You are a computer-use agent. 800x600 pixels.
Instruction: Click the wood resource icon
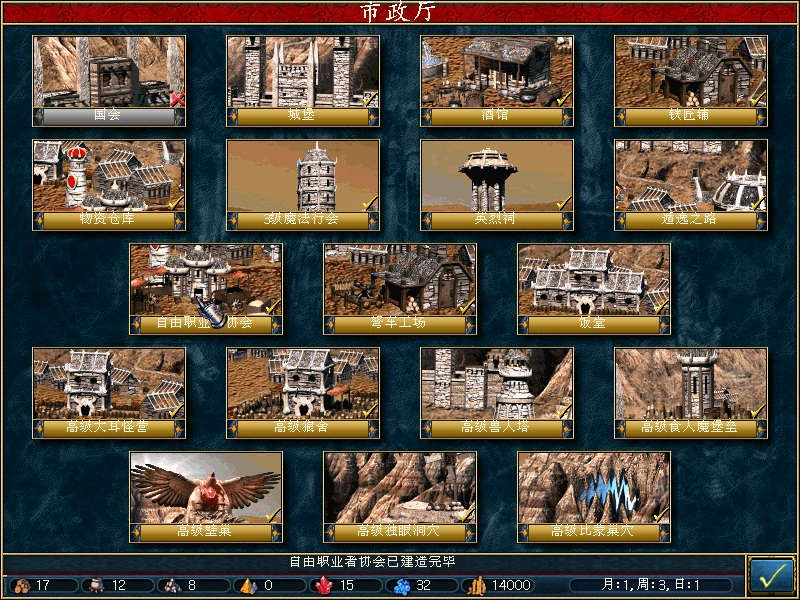pyautogui.click(x=22, y=585)
